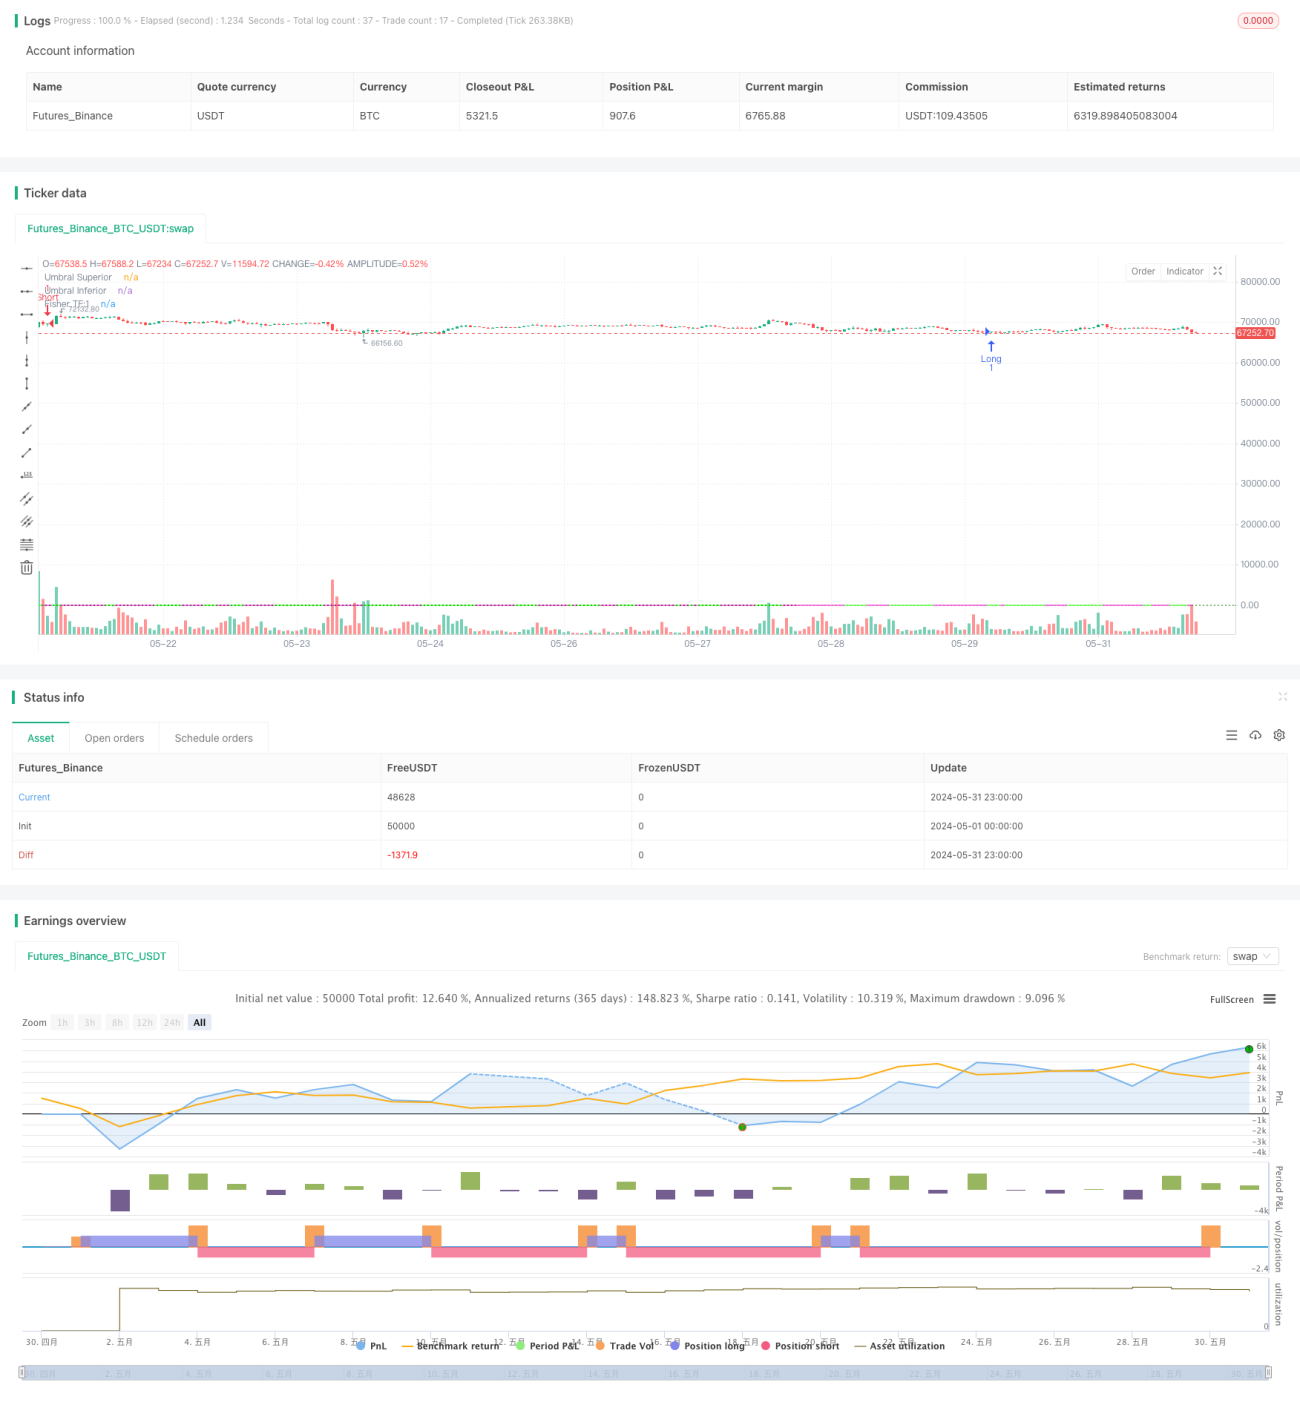Open the Benchmark return swap dropdown
The width and height of the screenshot is (1300, 1402).
click(1253, 956)
